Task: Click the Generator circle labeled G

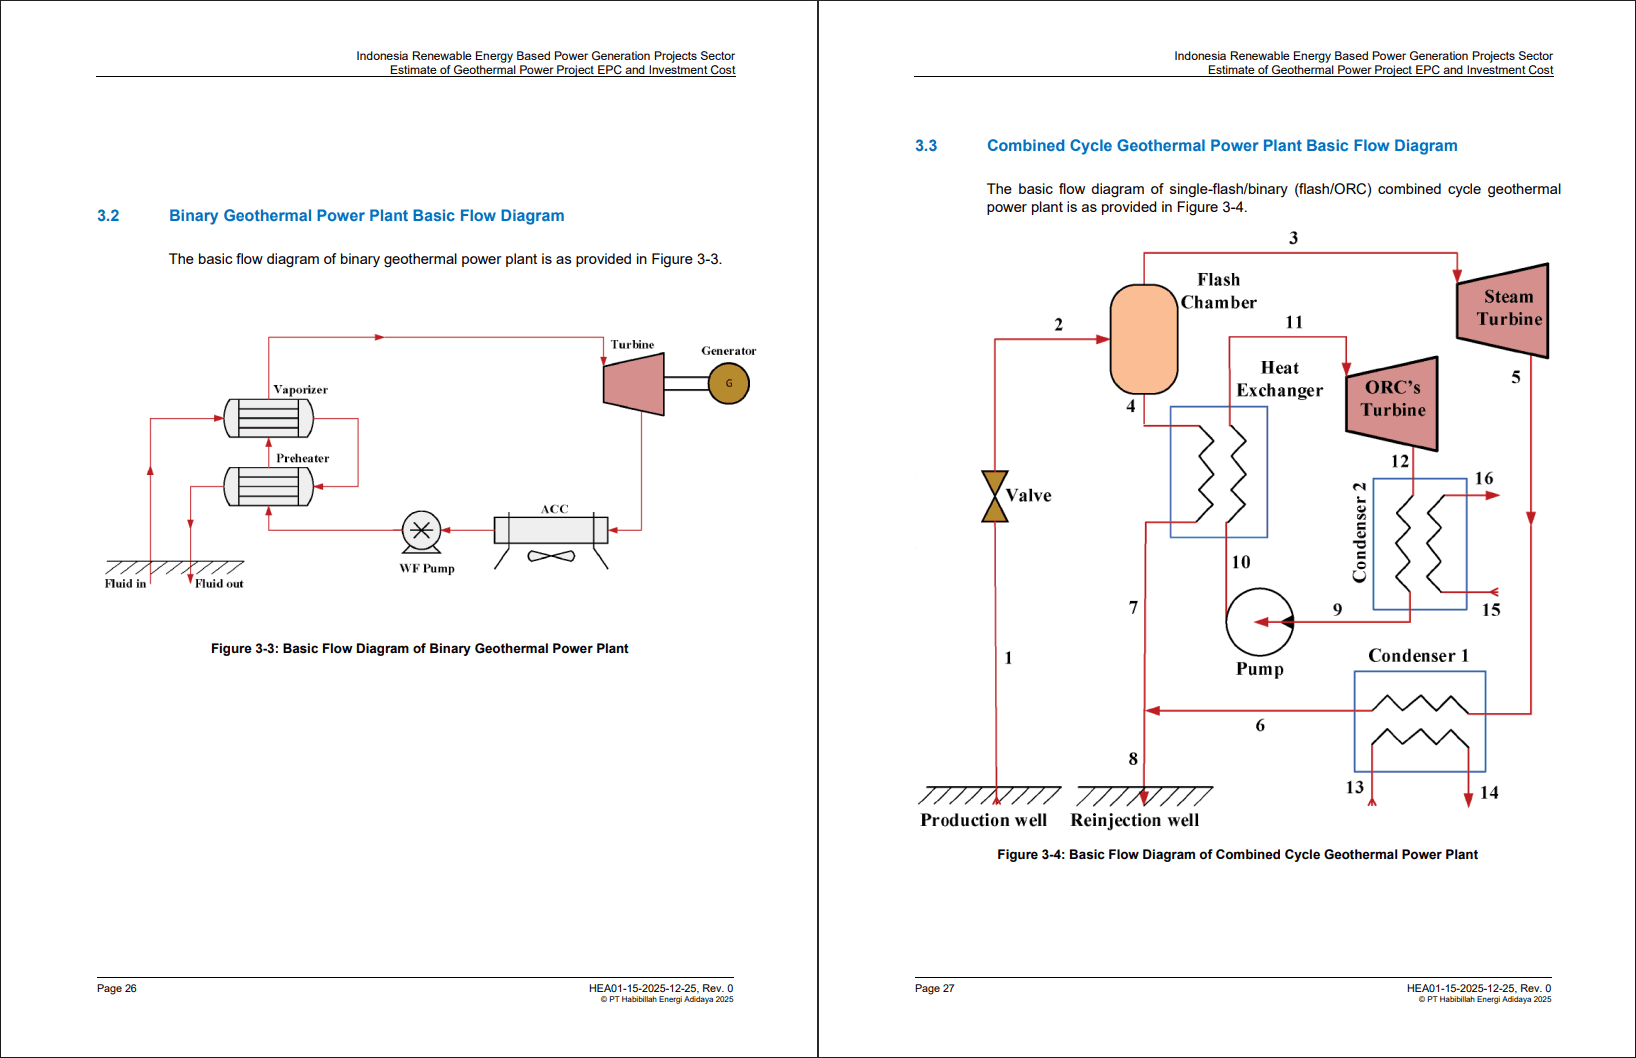Action: (730, 383)
